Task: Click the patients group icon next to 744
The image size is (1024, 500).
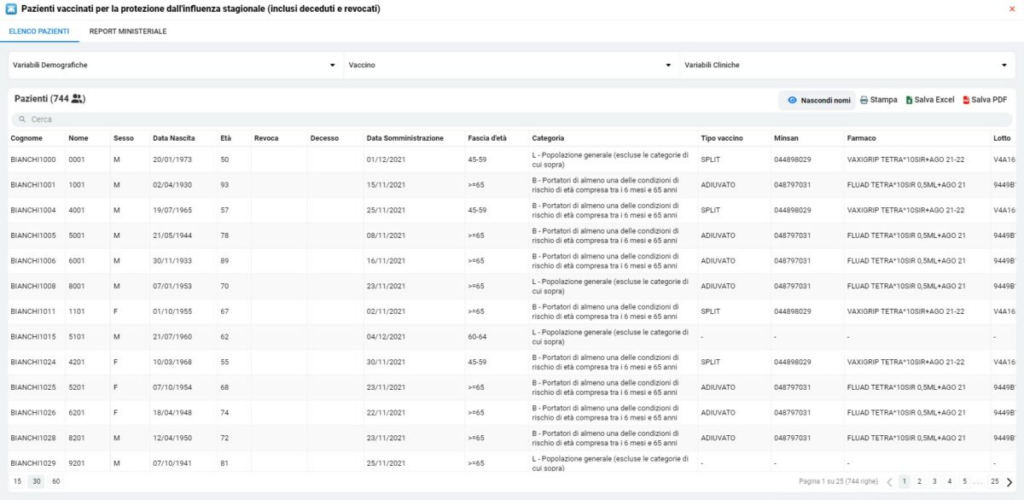Action: pyautogui.click(x=78, y=99)
